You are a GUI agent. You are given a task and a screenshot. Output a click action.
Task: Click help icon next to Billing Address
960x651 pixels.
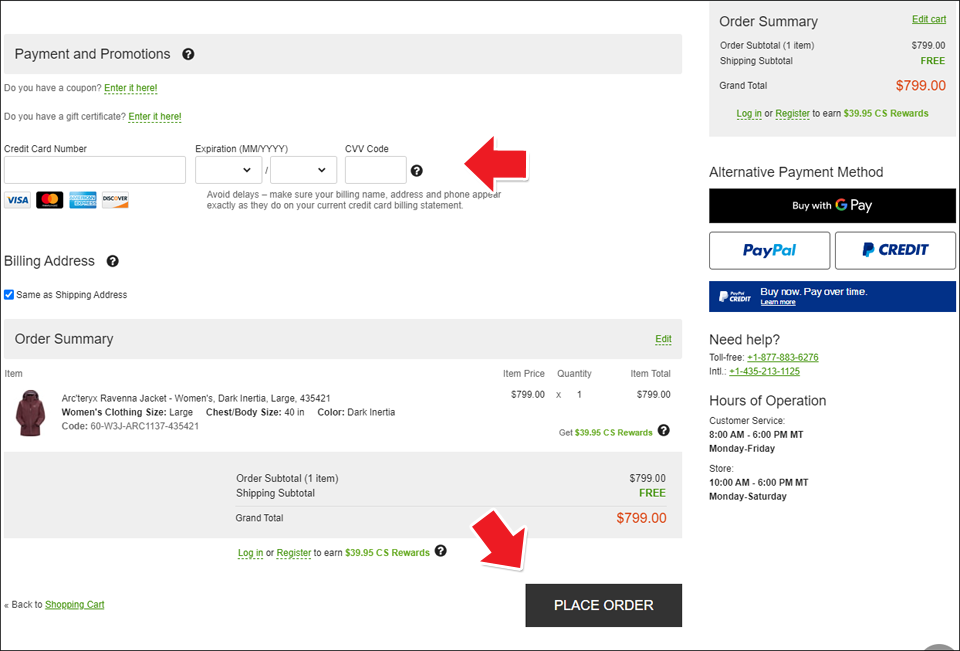coord(112,261)
